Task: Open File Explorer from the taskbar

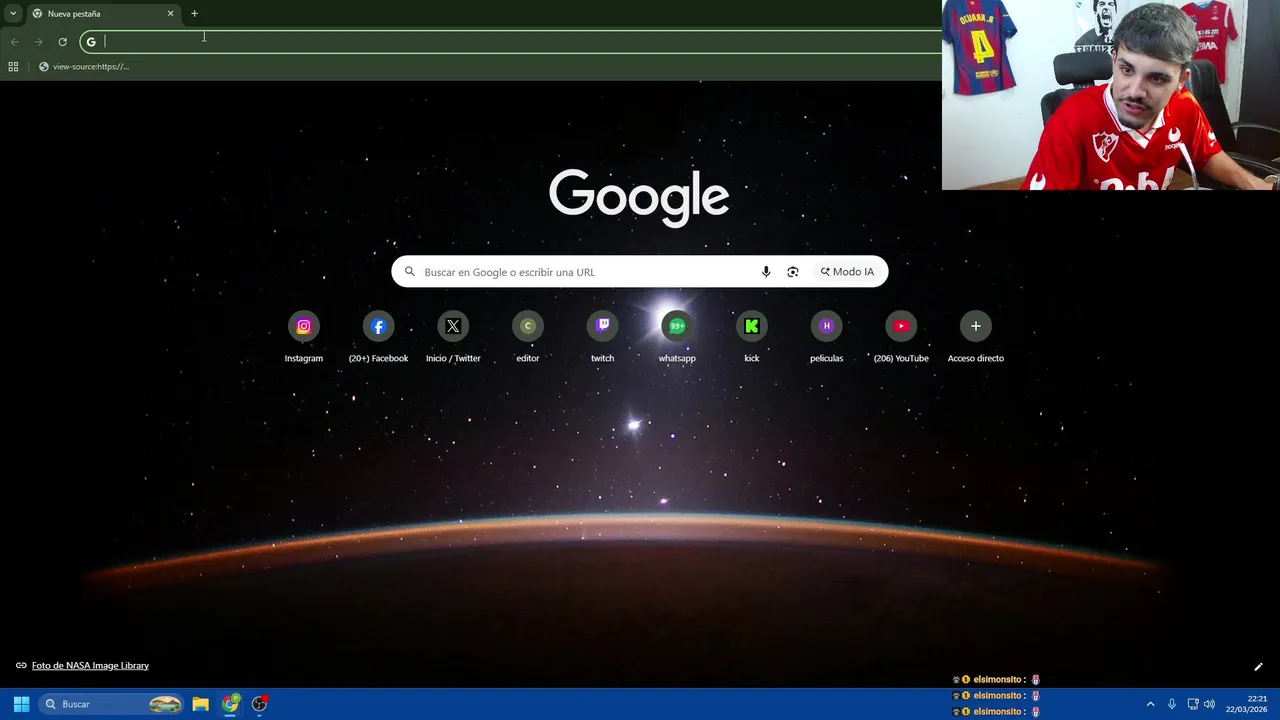Action: click(200, 704)
